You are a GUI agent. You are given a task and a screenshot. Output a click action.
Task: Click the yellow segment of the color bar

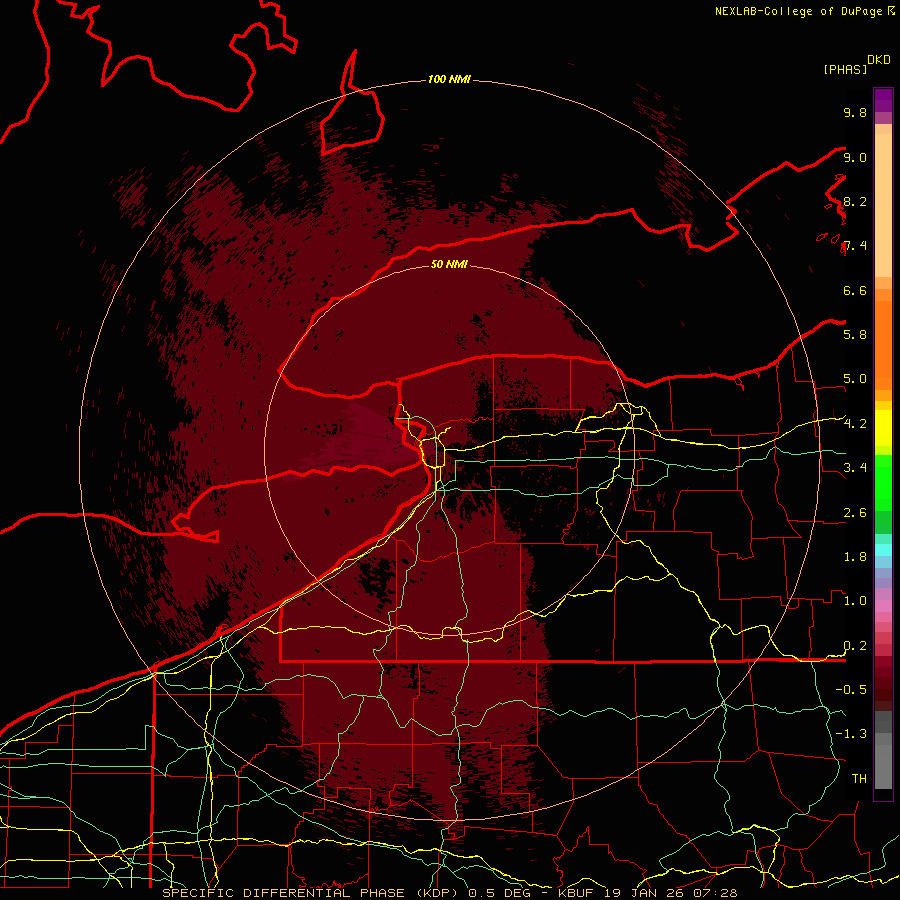[883, 428]
